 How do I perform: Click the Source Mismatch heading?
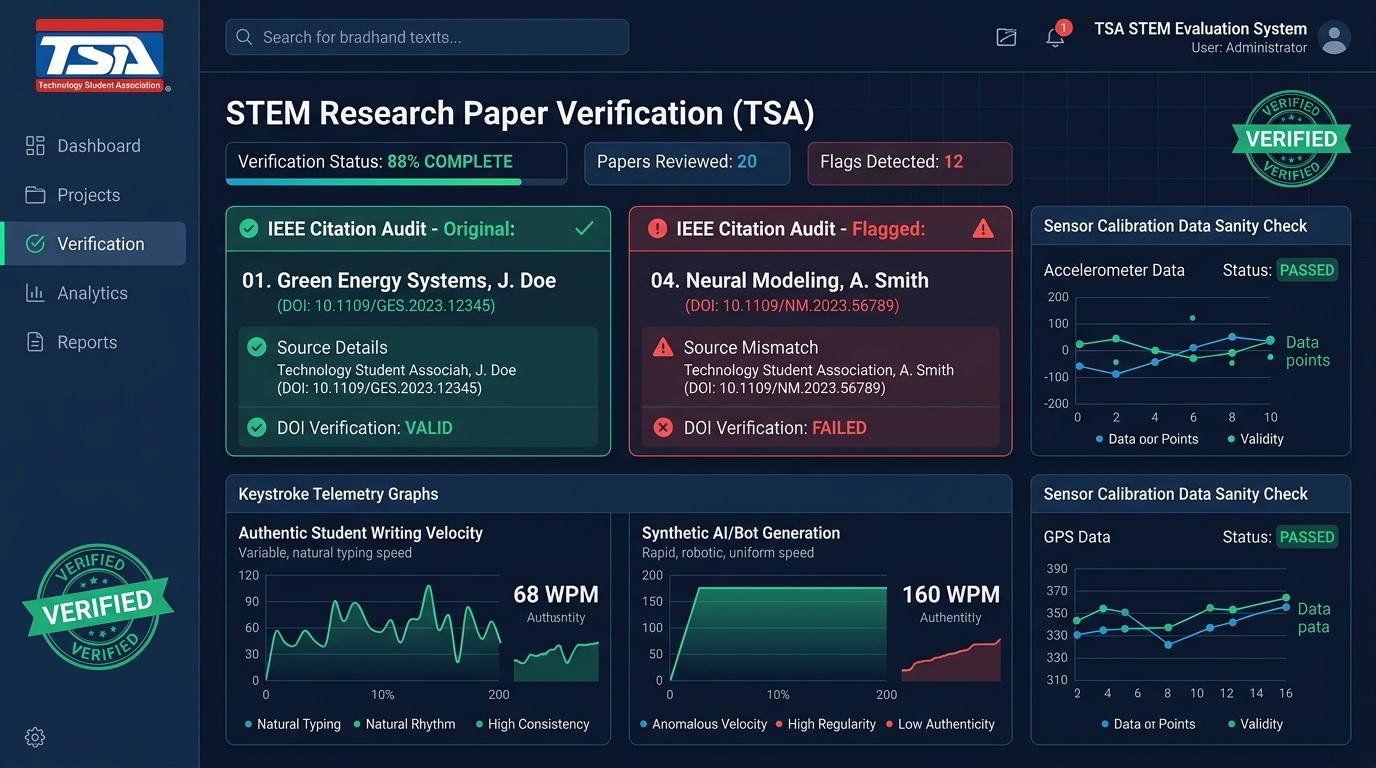[751, 348]
